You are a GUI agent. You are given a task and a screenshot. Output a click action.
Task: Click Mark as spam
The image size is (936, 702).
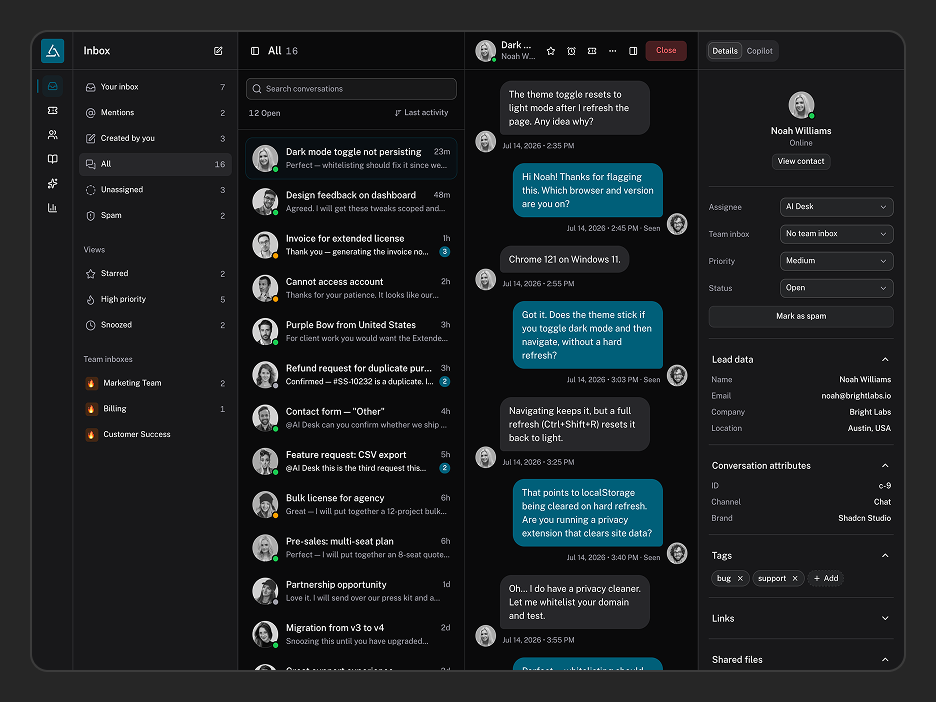coord(800,316)
